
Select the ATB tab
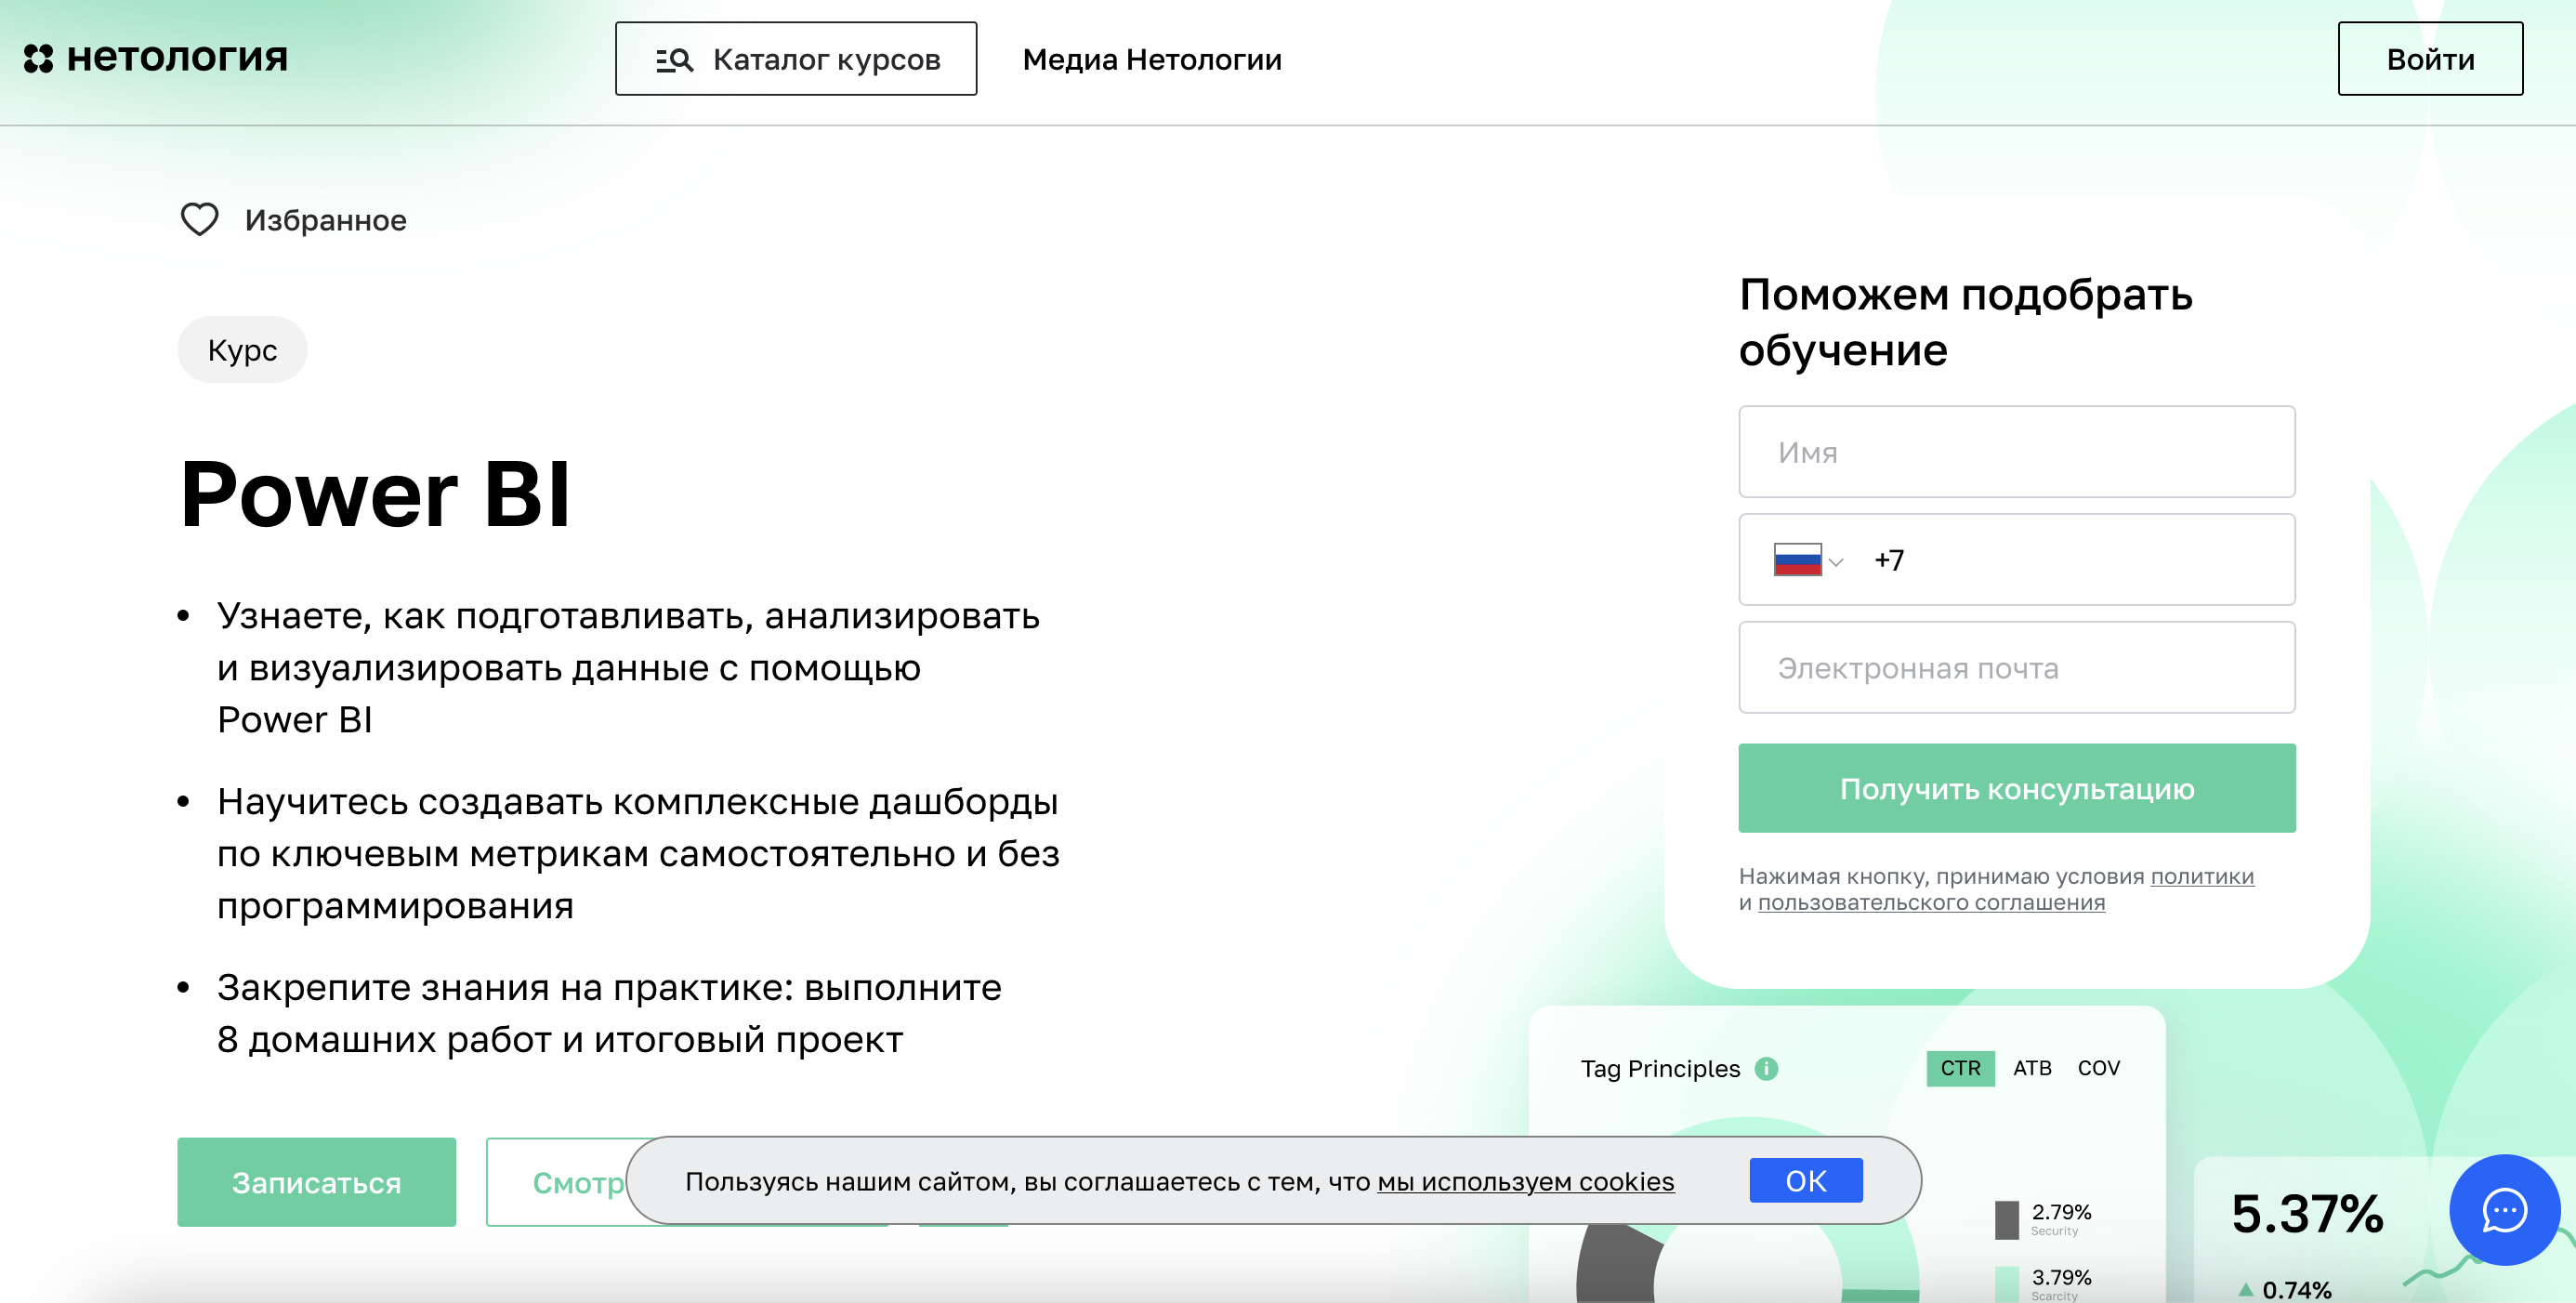pos(2032,1068)
